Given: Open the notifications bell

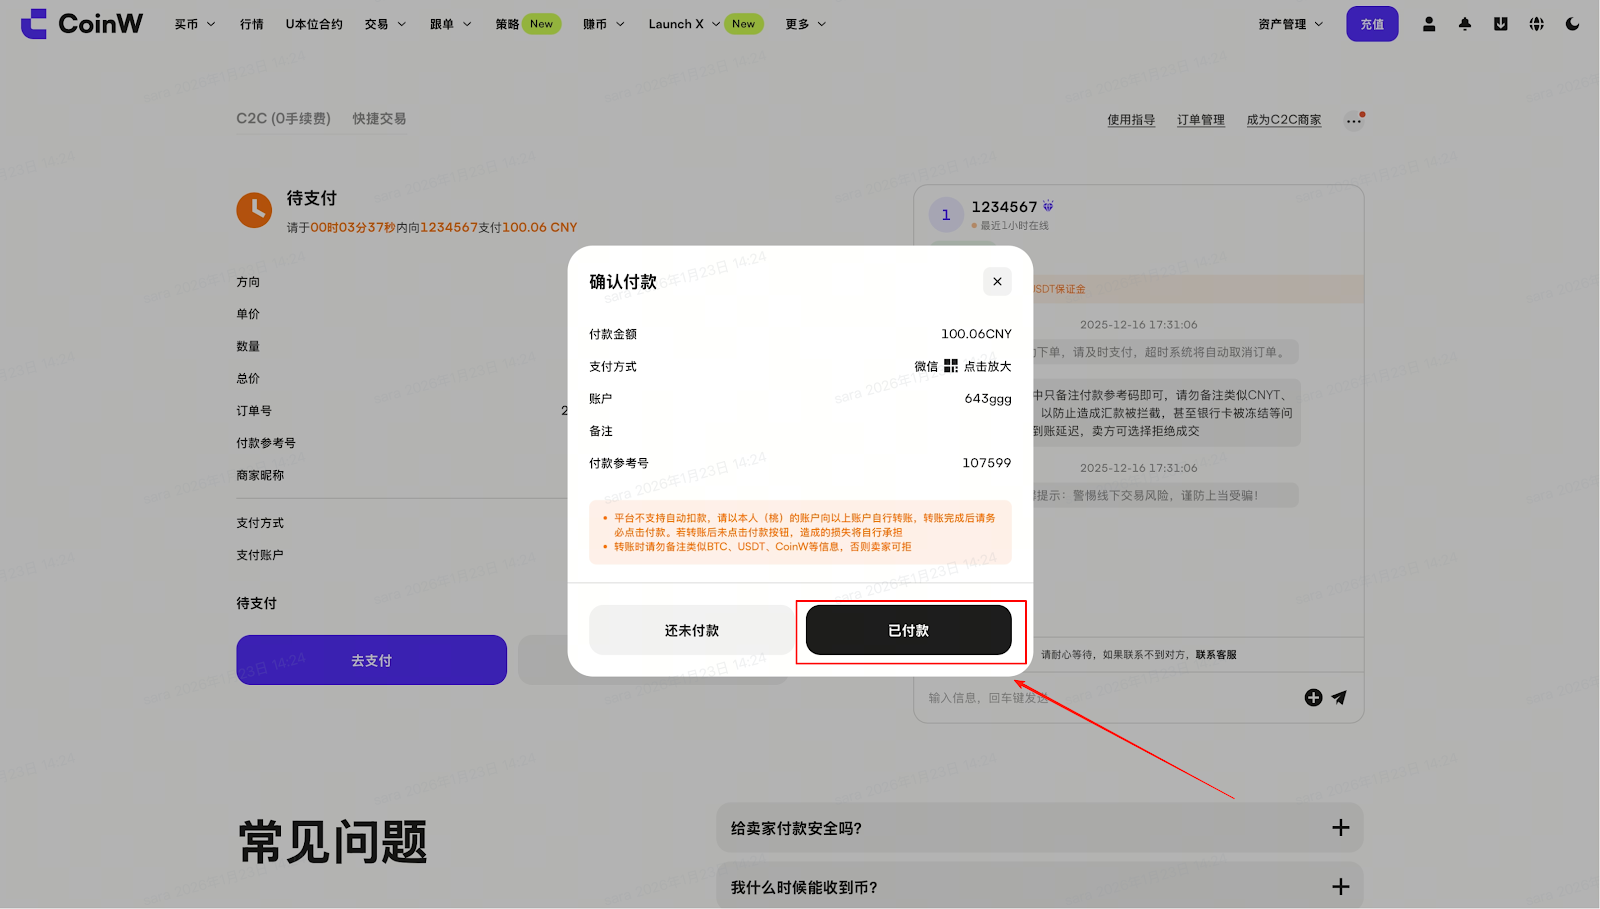Looking at the screenshot, I should tap(1465, 24).
